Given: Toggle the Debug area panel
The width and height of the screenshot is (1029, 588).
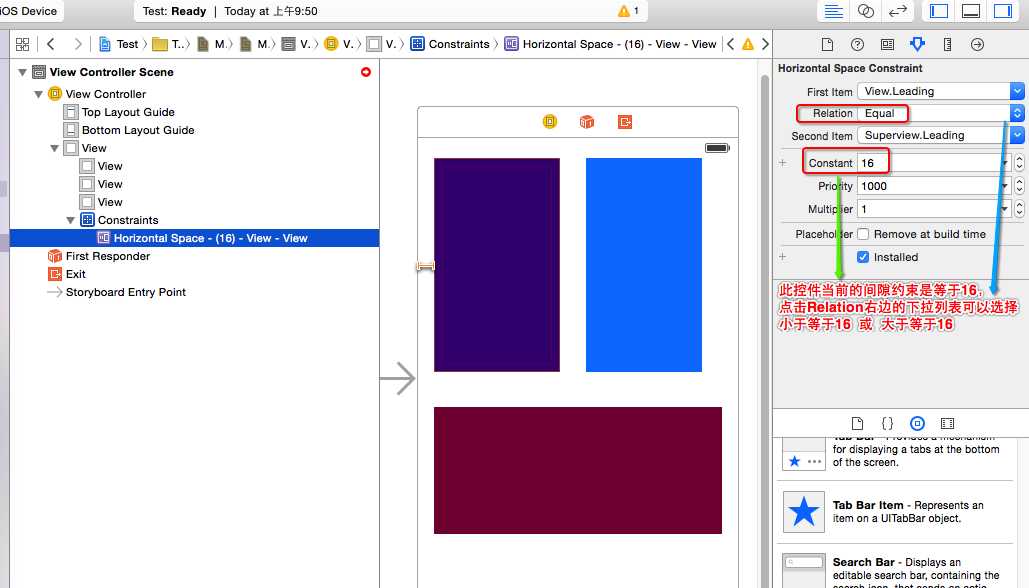Looking at the screenshot, I should (x=971, y=11).
